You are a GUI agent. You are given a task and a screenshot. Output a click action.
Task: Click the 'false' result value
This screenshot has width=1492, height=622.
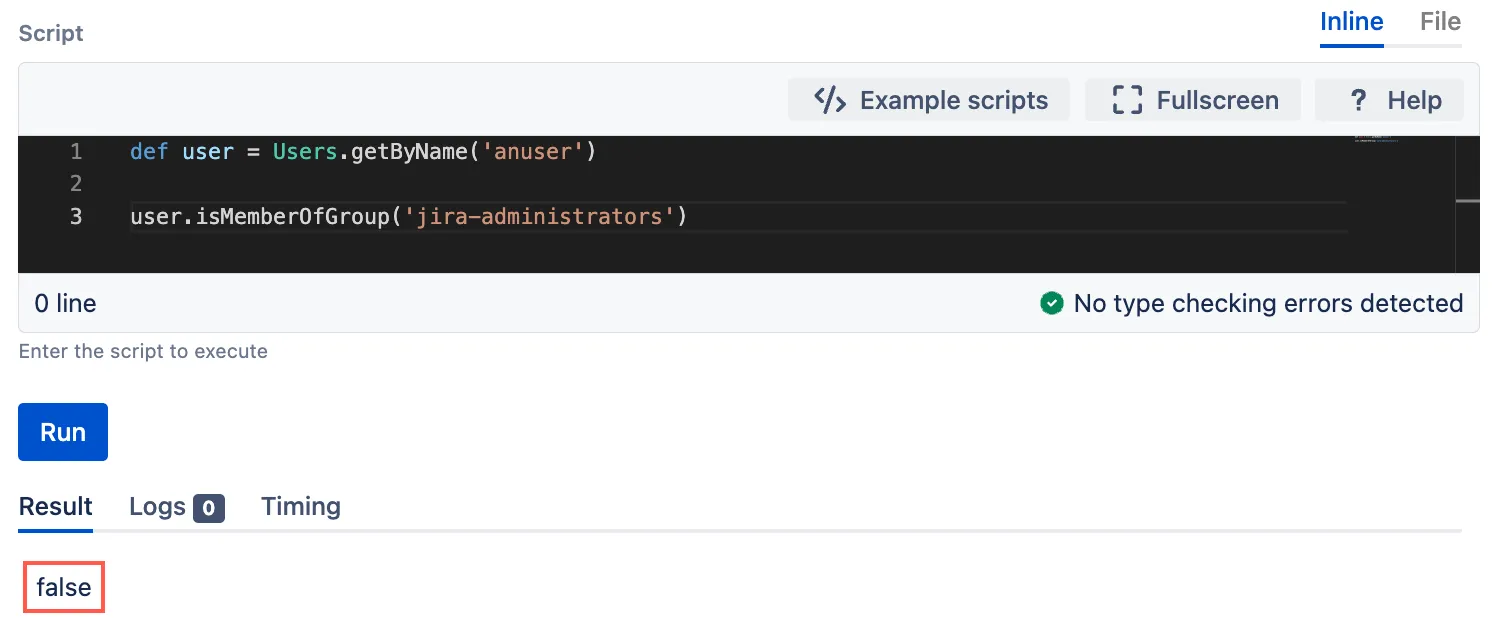point(64,587)
